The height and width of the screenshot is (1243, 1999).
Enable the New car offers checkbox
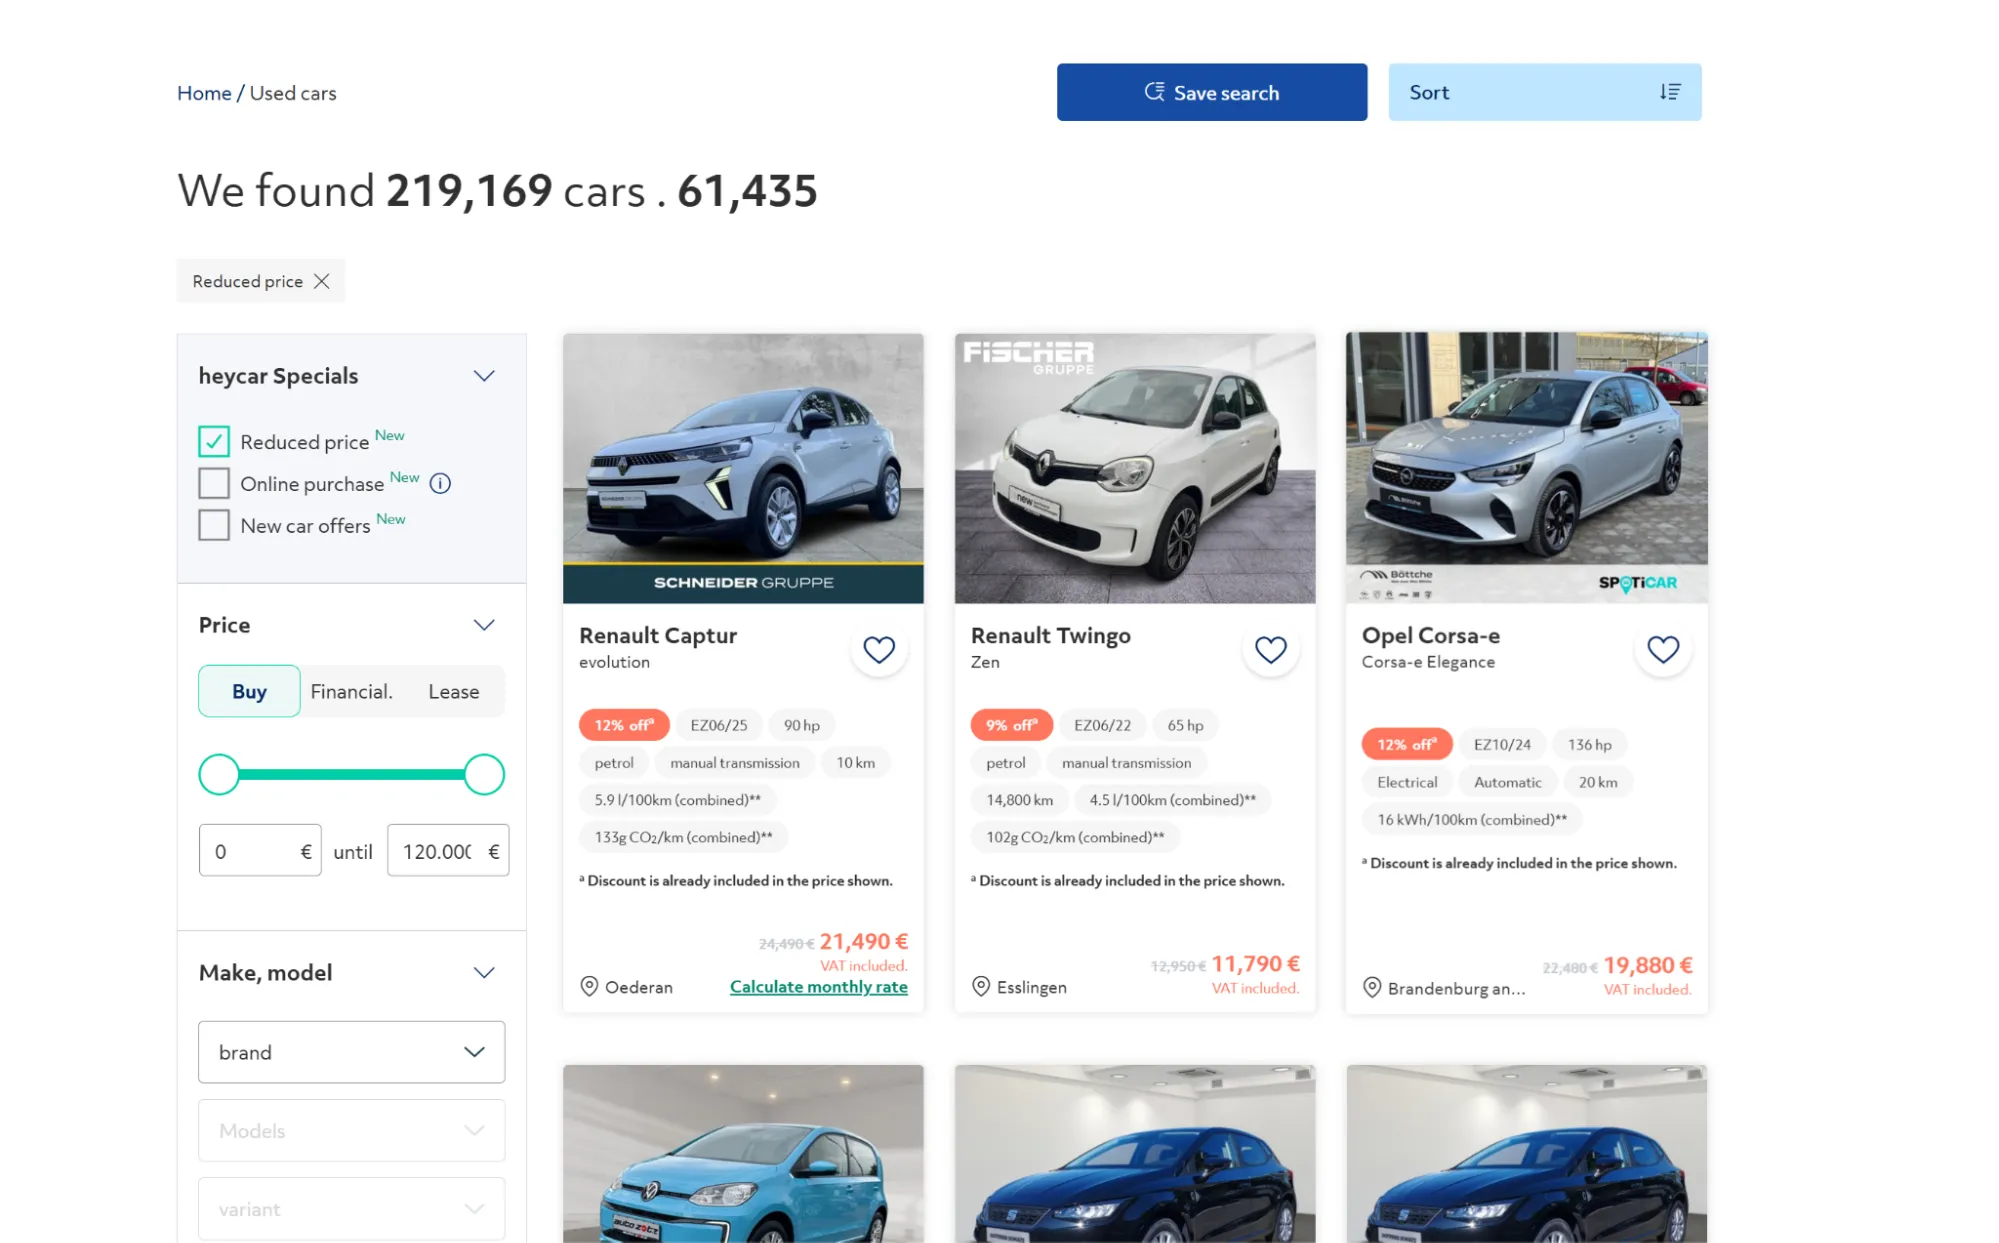[214, 526]
